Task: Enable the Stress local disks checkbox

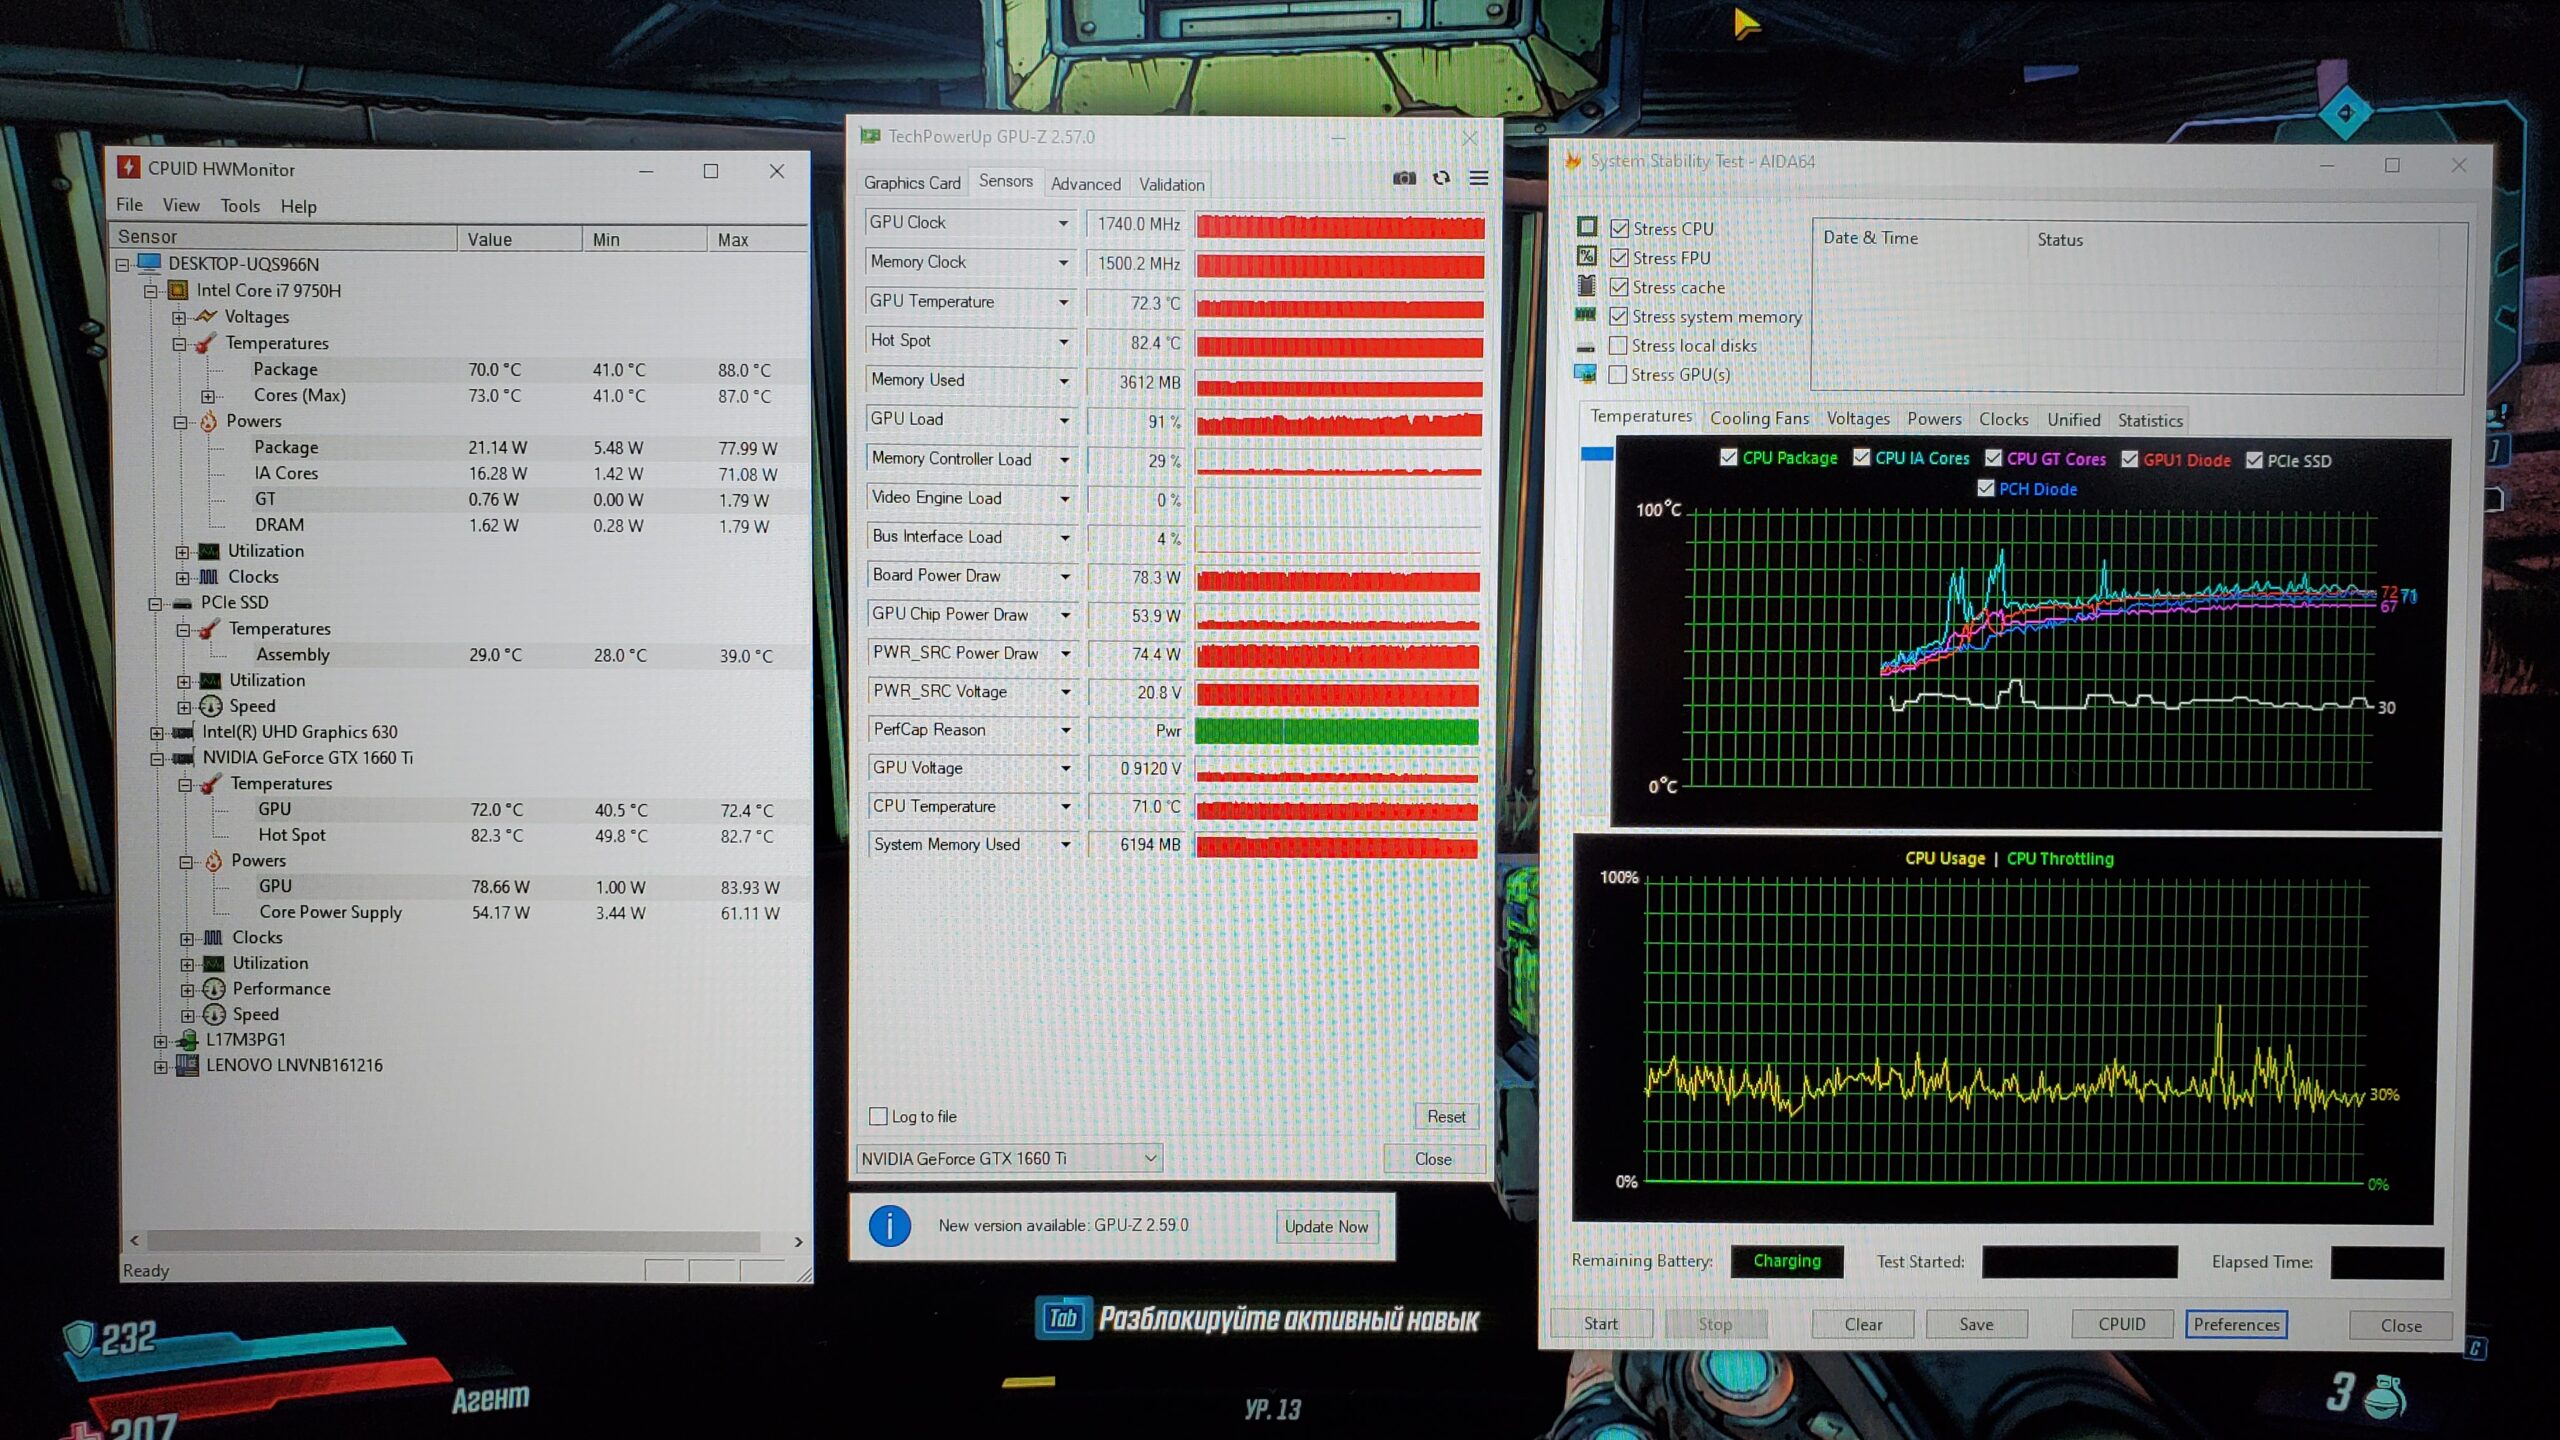Action: [1618, 345]
